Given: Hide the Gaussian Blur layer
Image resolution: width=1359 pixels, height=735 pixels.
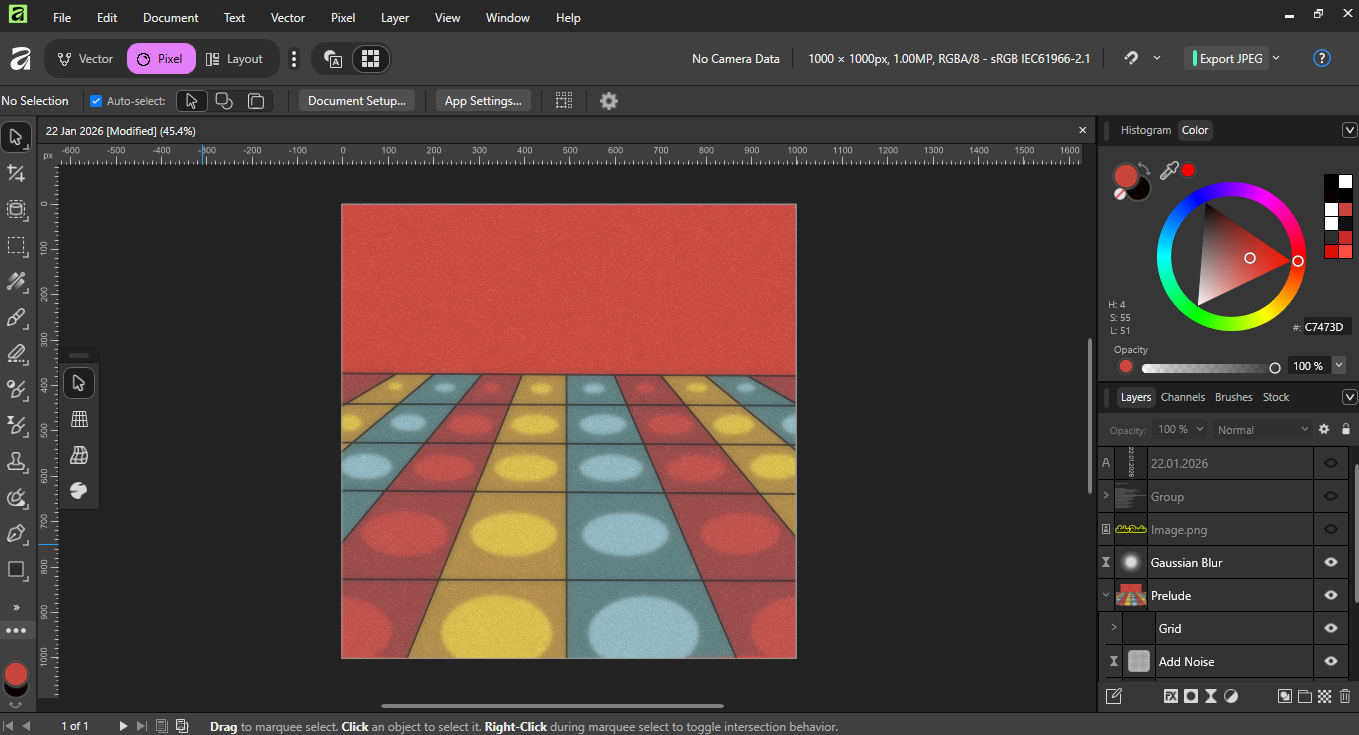Looking at the screenshot, I should pos(1331,562).
